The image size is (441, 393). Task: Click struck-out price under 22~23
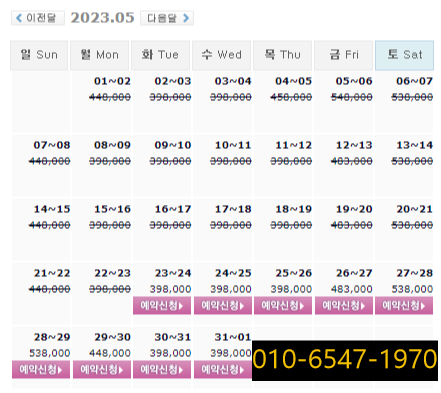(x=110, y=289)
